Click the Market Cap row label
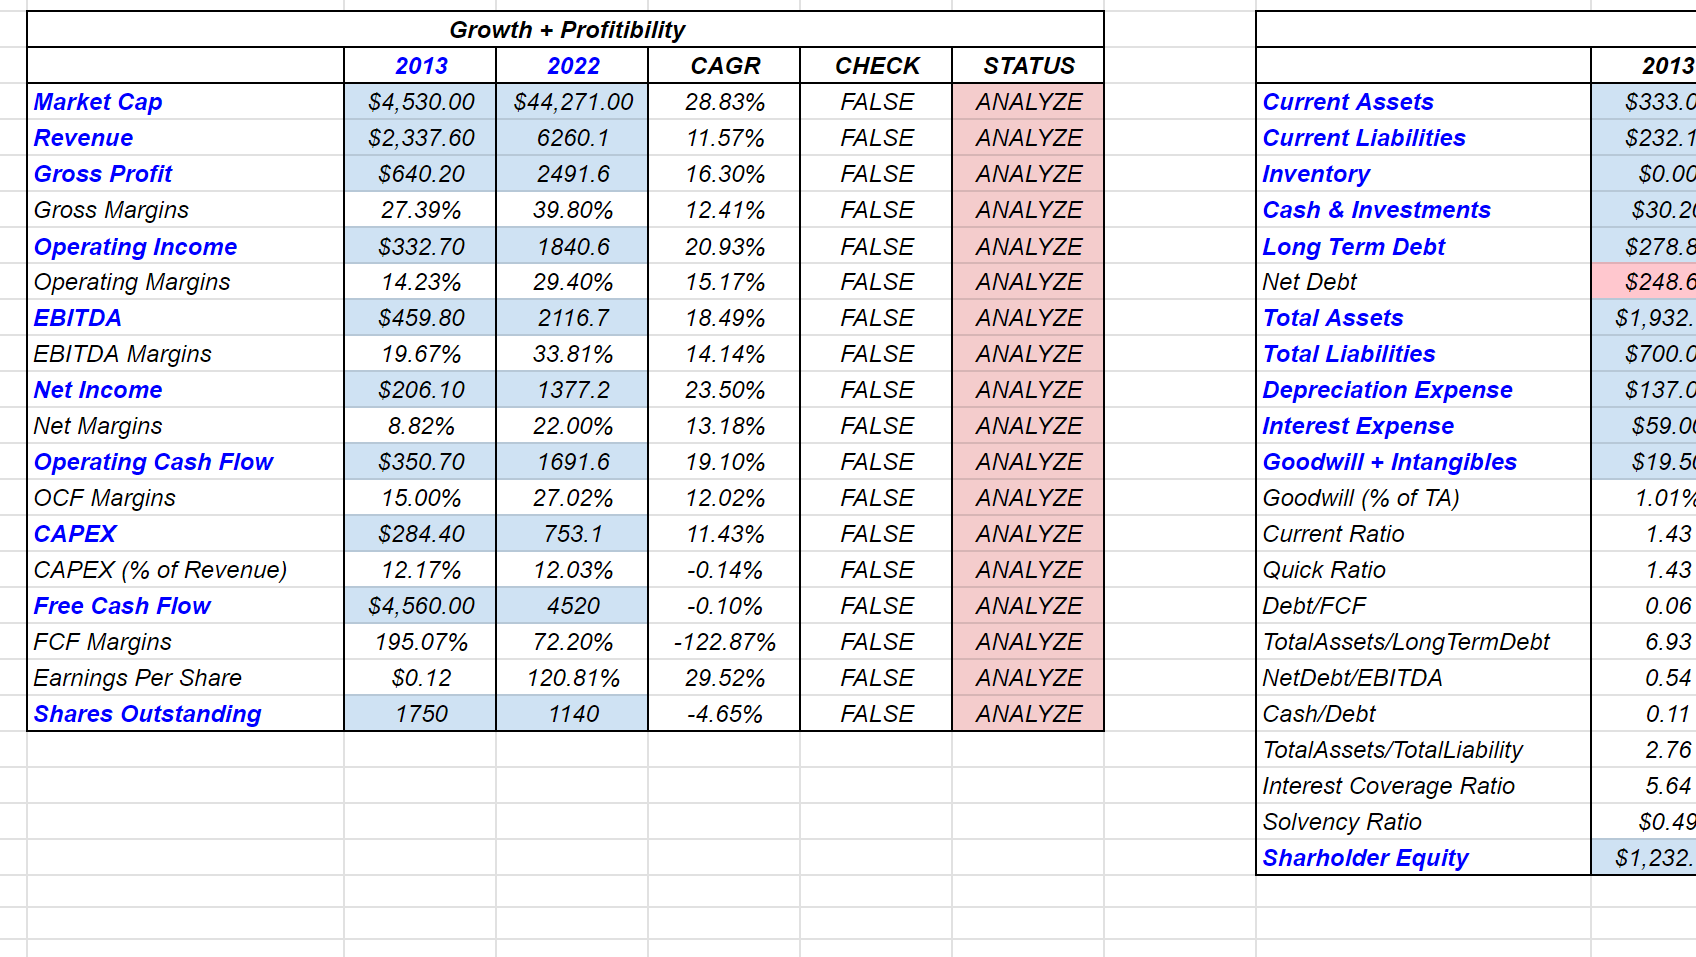The width and height of the screenshot is (1696, 957). click(98, 102)
